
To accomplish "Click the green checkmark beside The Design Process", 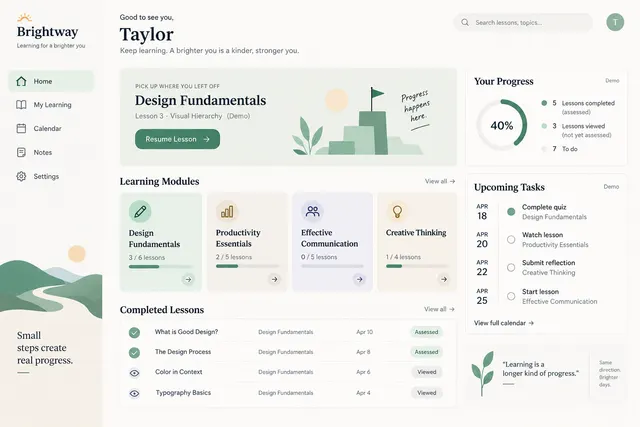I will (x=134, y=352).
